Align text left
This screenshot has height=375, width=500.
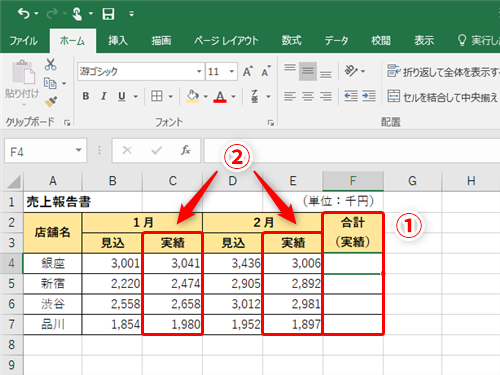(x=290, y=96)
